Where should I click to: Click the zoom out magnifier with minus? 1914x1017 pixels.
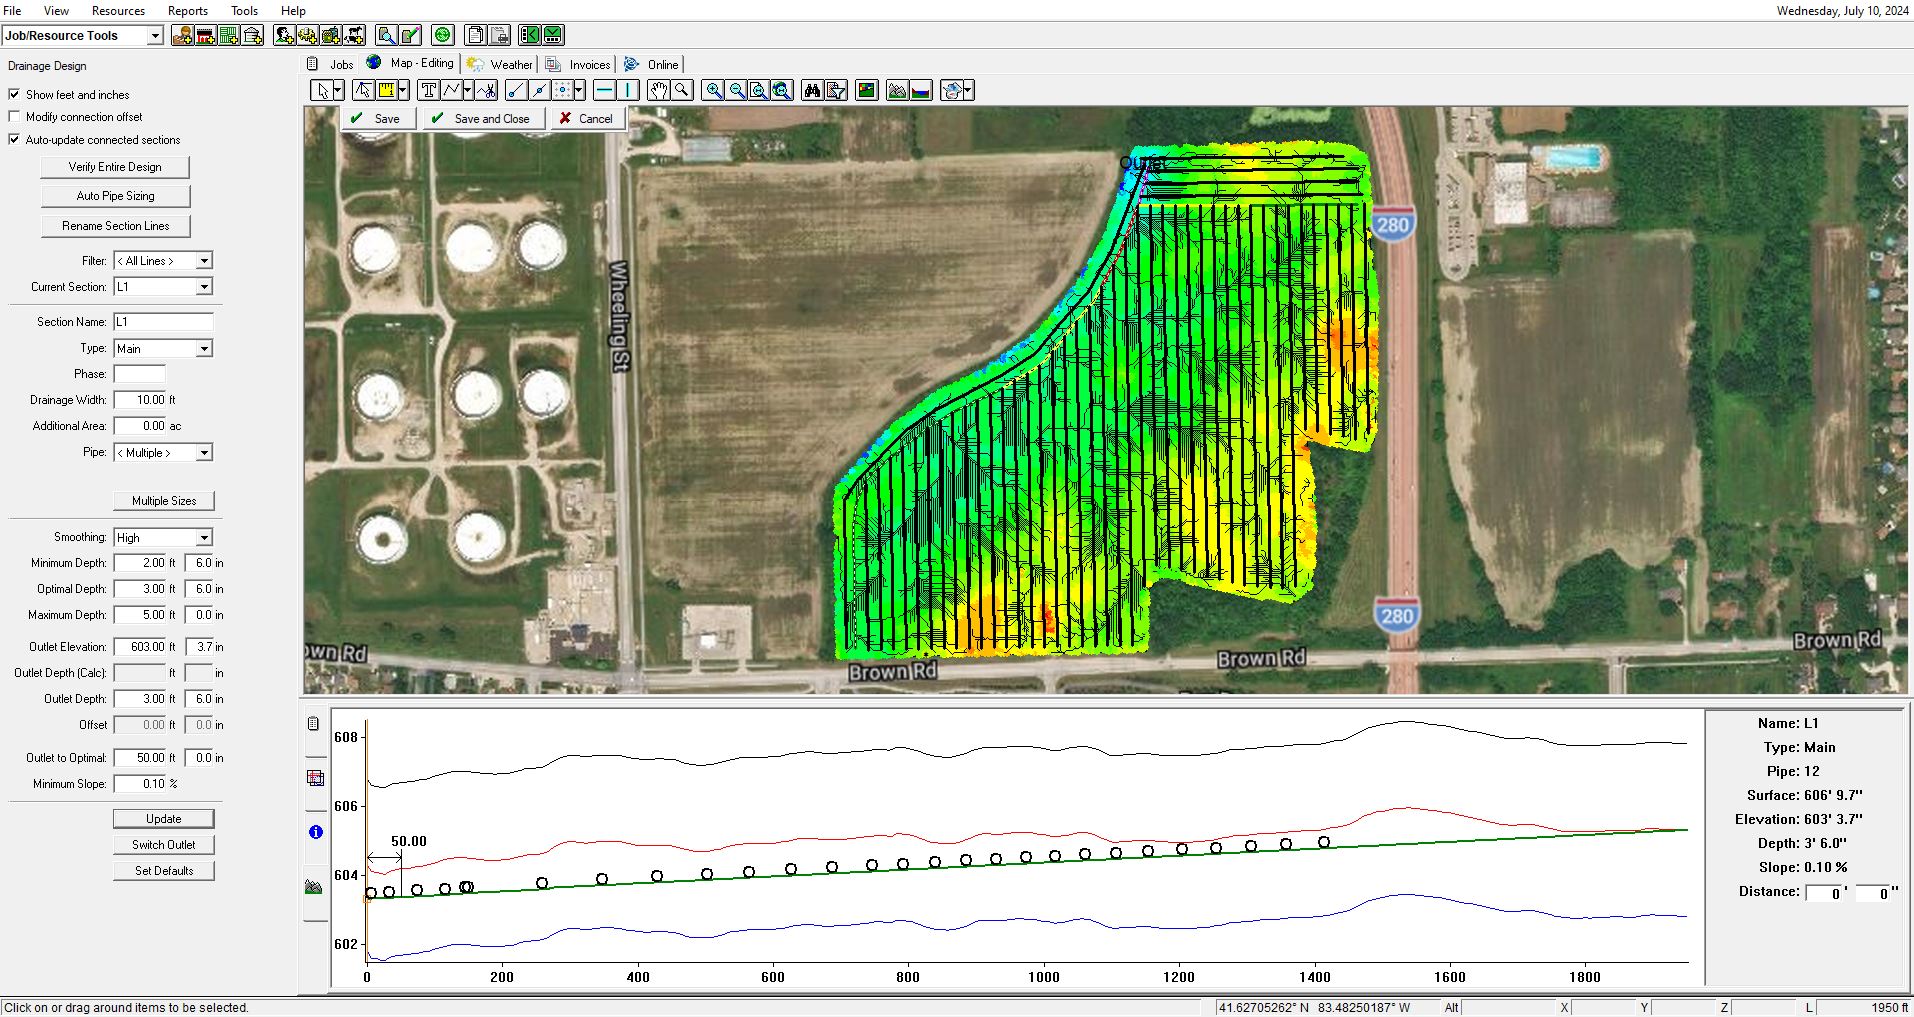click(737, 91)
